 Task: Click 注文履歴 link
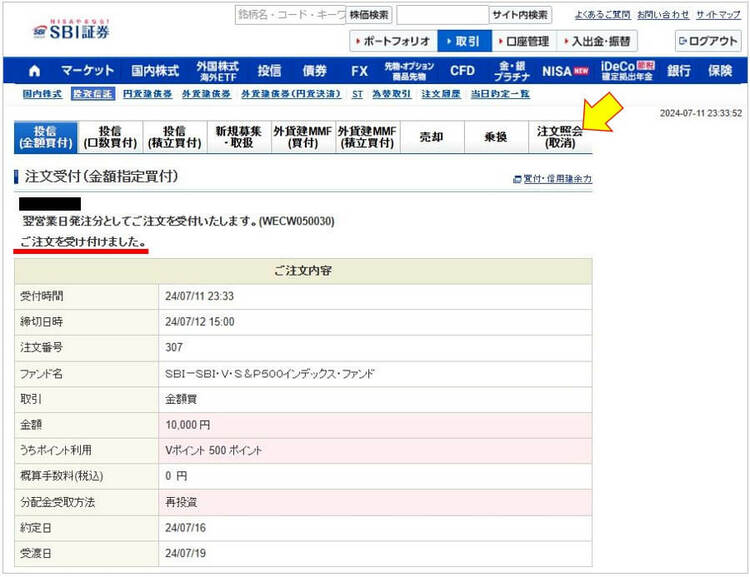coord(441,94)
